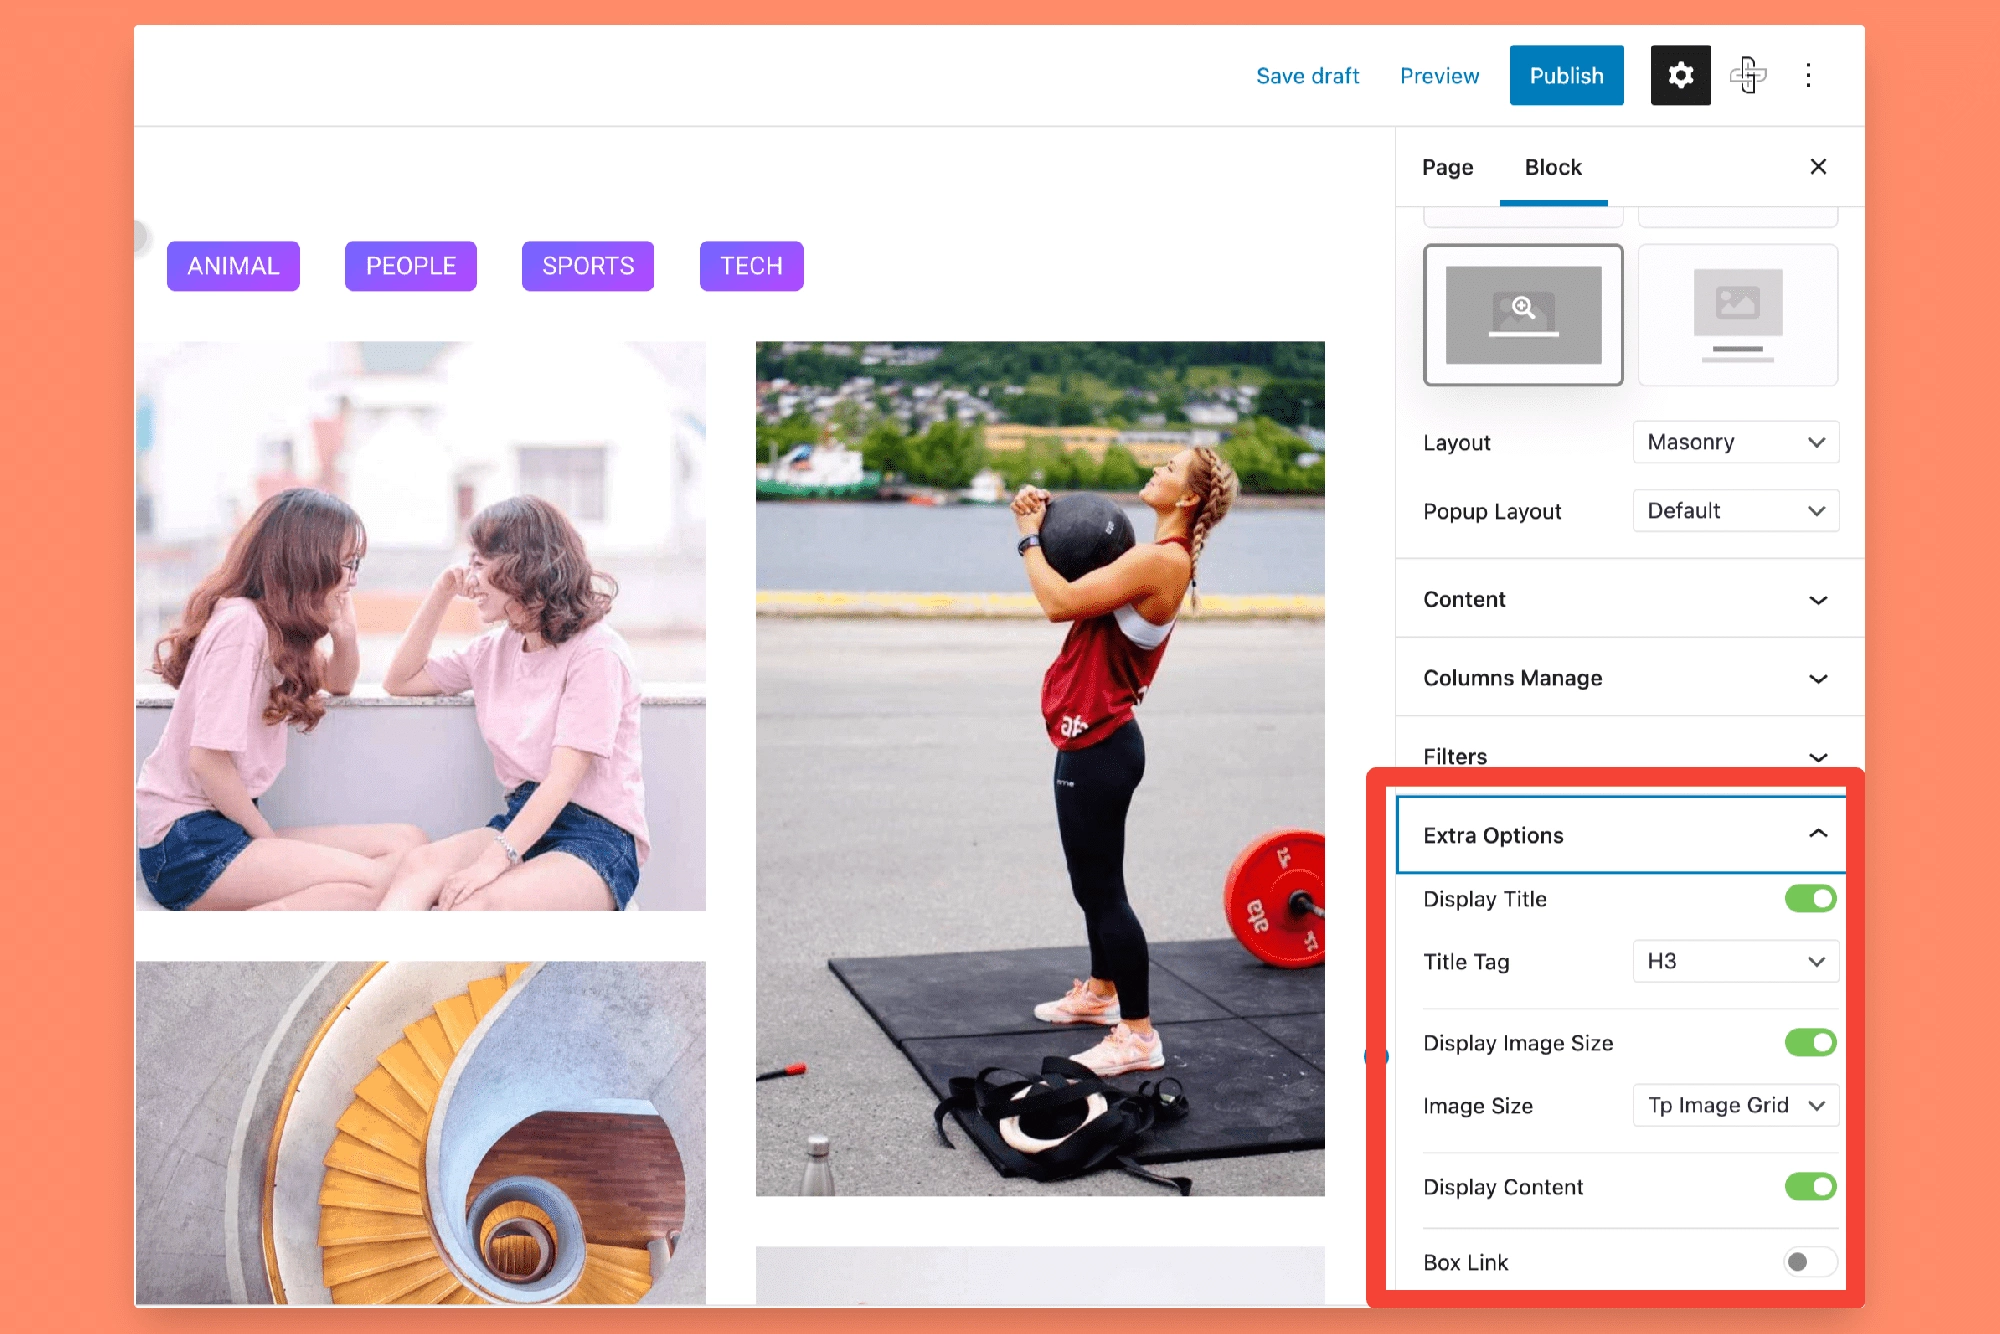Viewport: 2000px width, 1334px height.
Task: Click the first layout style icon
Action: click(x=1524, y=313)
